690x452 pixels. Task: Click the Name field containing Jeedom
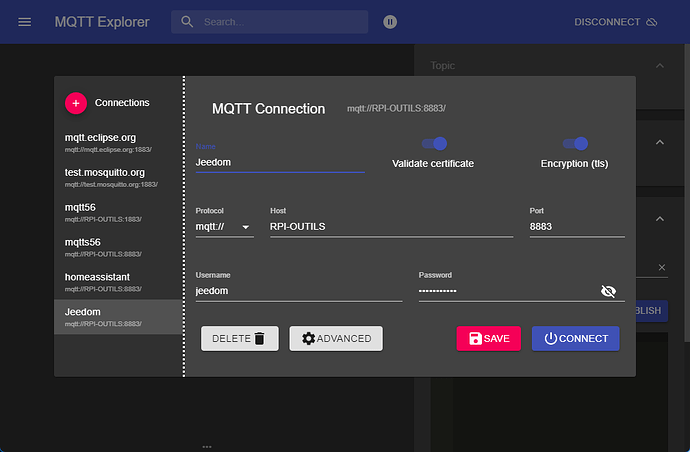click(x=280, y=162)
